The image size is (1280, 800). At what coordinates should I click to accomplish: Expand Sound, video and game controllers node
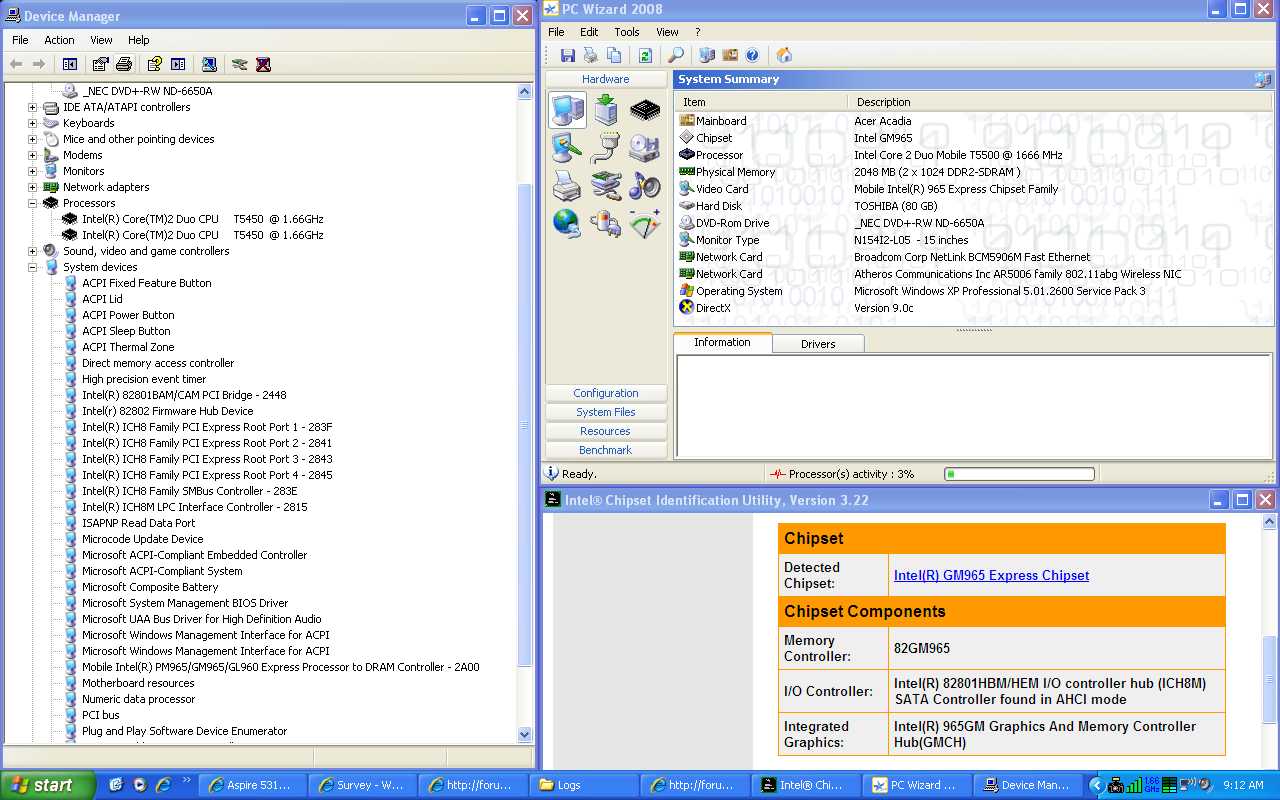[33, 251]
